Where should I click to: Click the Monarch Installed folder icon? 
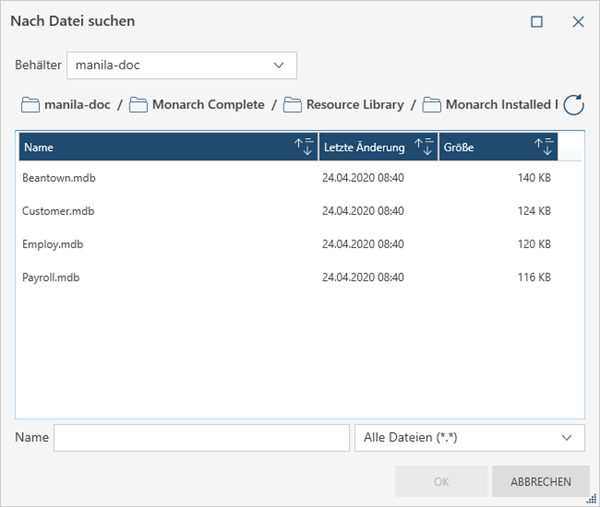[432, 104]
